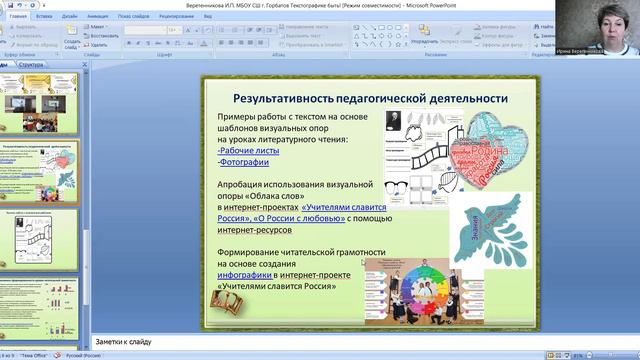
Task: Toggle underline formatting
Action: point(148,43)
